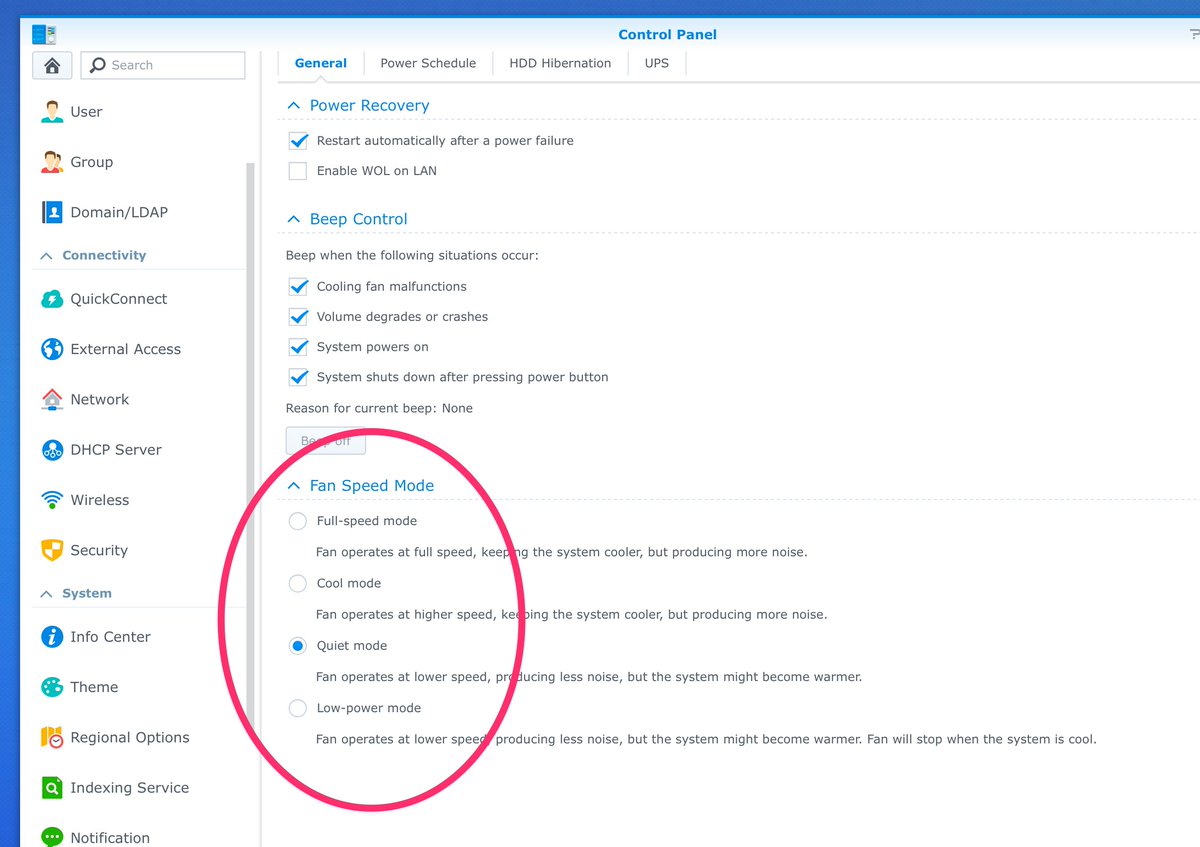Collapse the Power Recovery section
Screen dimensions: 1200x847
[x=293, y=105]
